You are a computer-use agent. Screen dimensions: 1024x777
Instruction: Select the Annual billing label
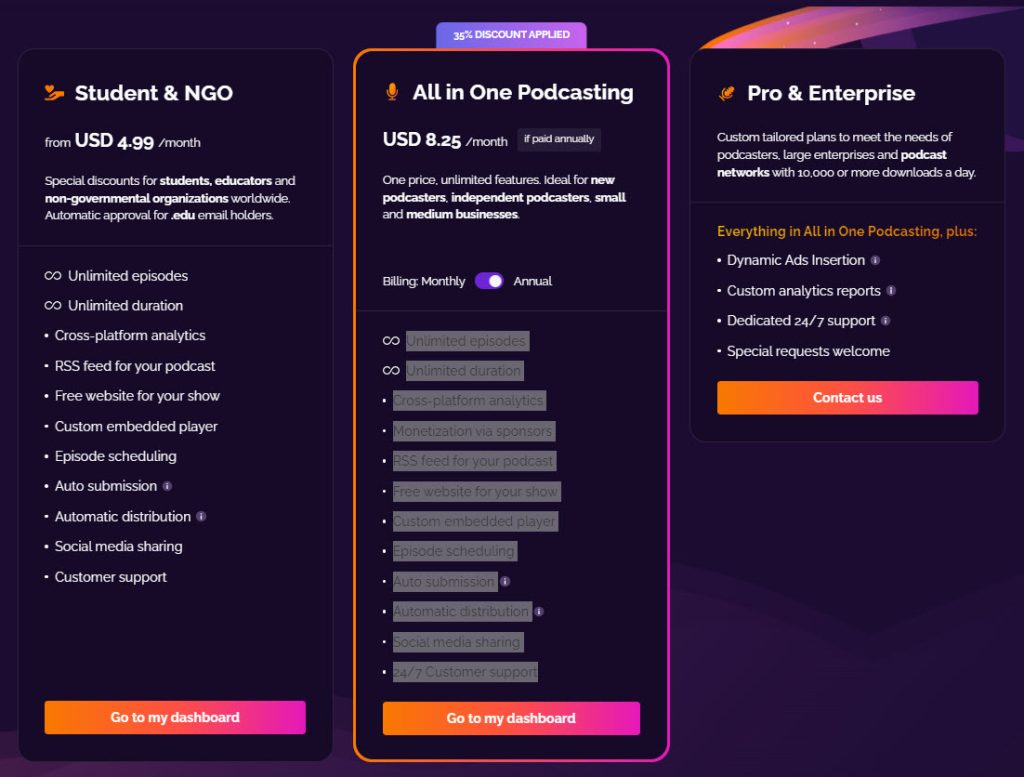coord(533,281)
